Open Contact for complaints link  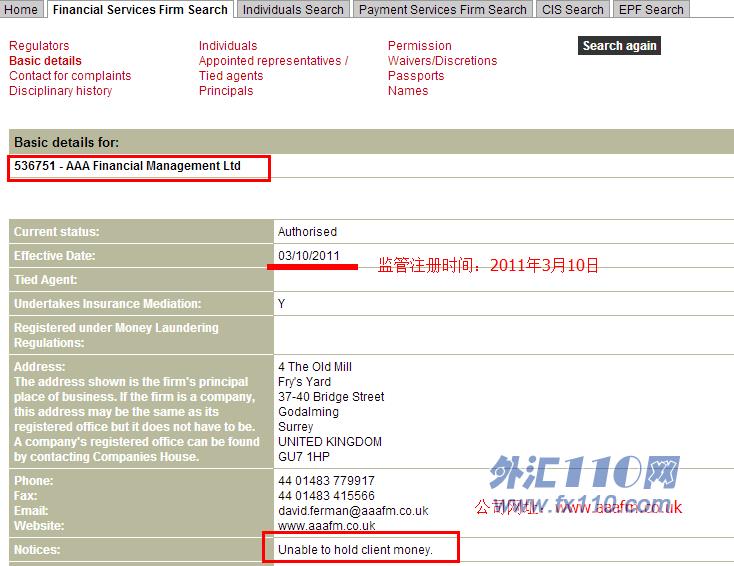[70, 75]
